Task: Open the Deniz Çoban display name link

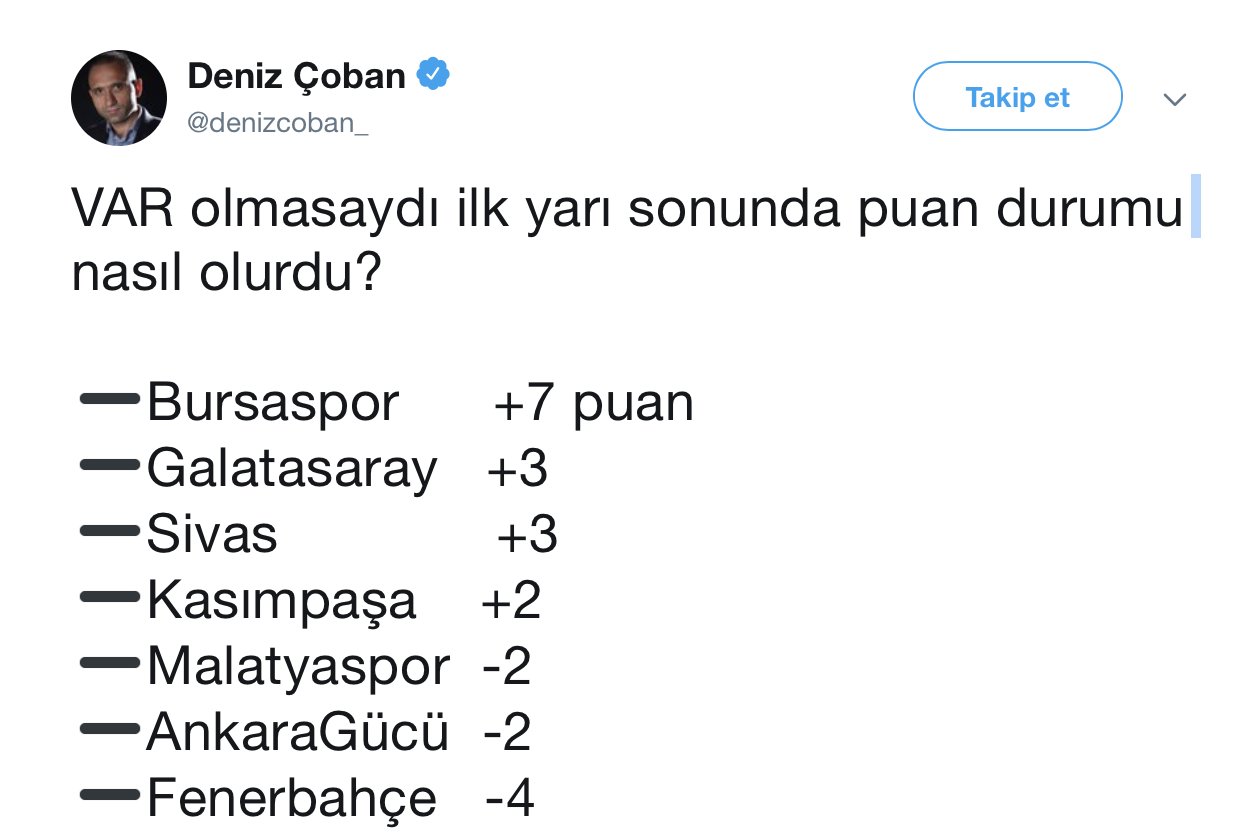Action: click(x=296, y=76)
